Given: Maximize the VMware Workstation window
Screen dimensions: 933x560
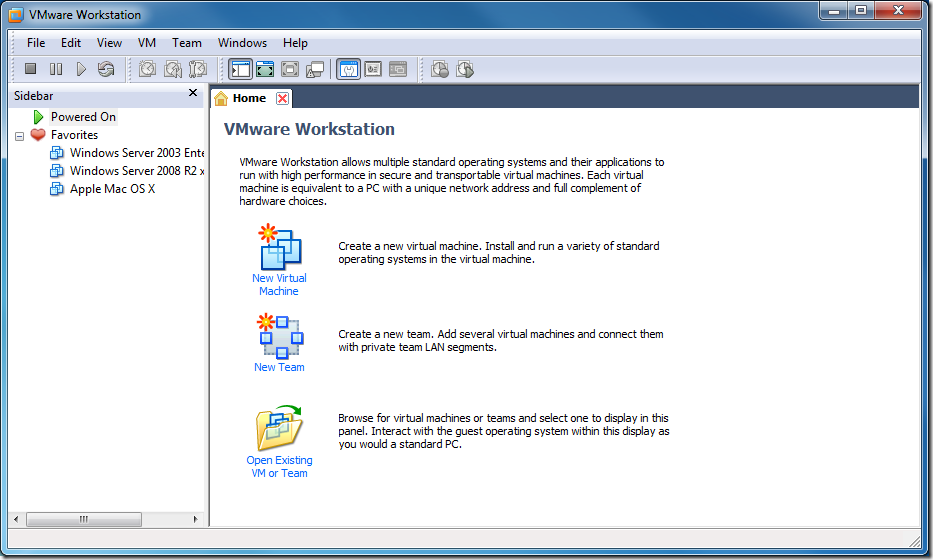Looking at the screenshot, I should (861, 11).
